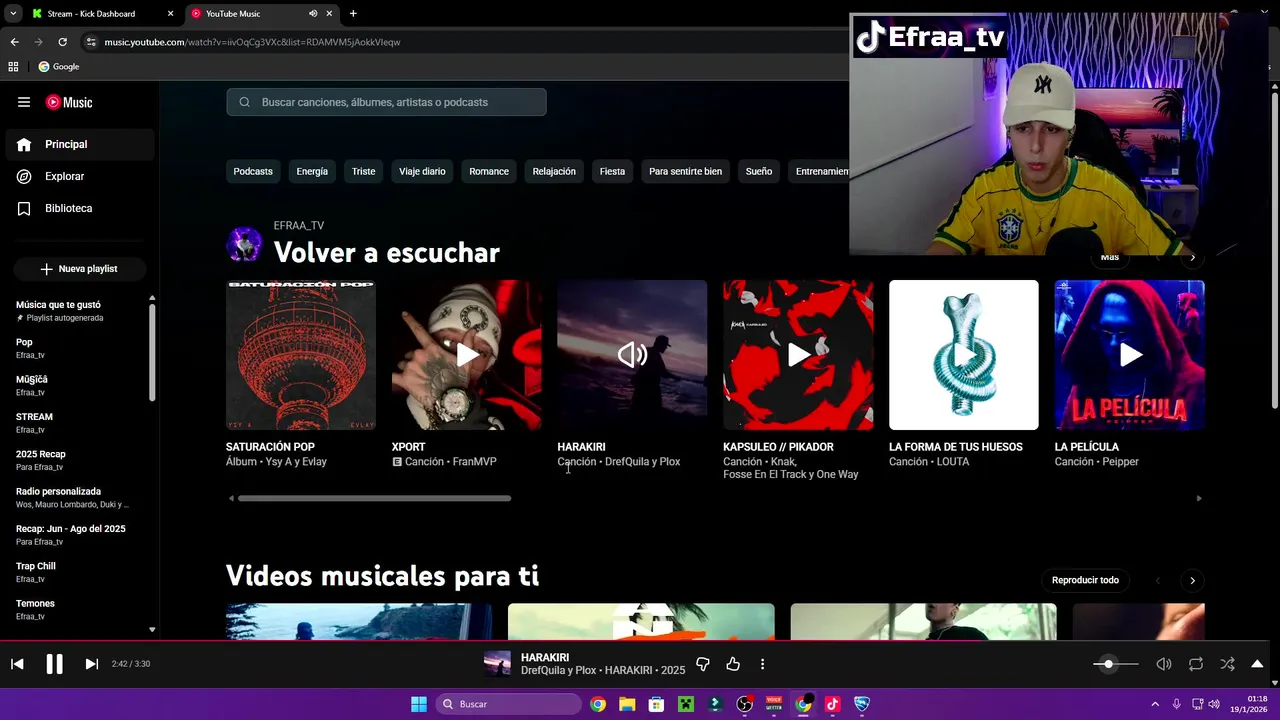Viewport: 1280px width, 720px height.
Task: Open Biblioteca section
Action: (x=80, y=208)
